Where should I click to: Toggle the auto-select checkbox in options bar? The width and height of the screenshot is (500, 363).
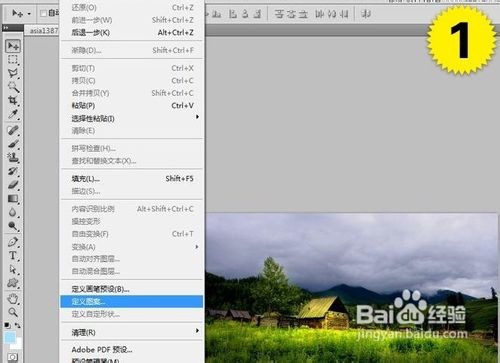click(43, 13)
